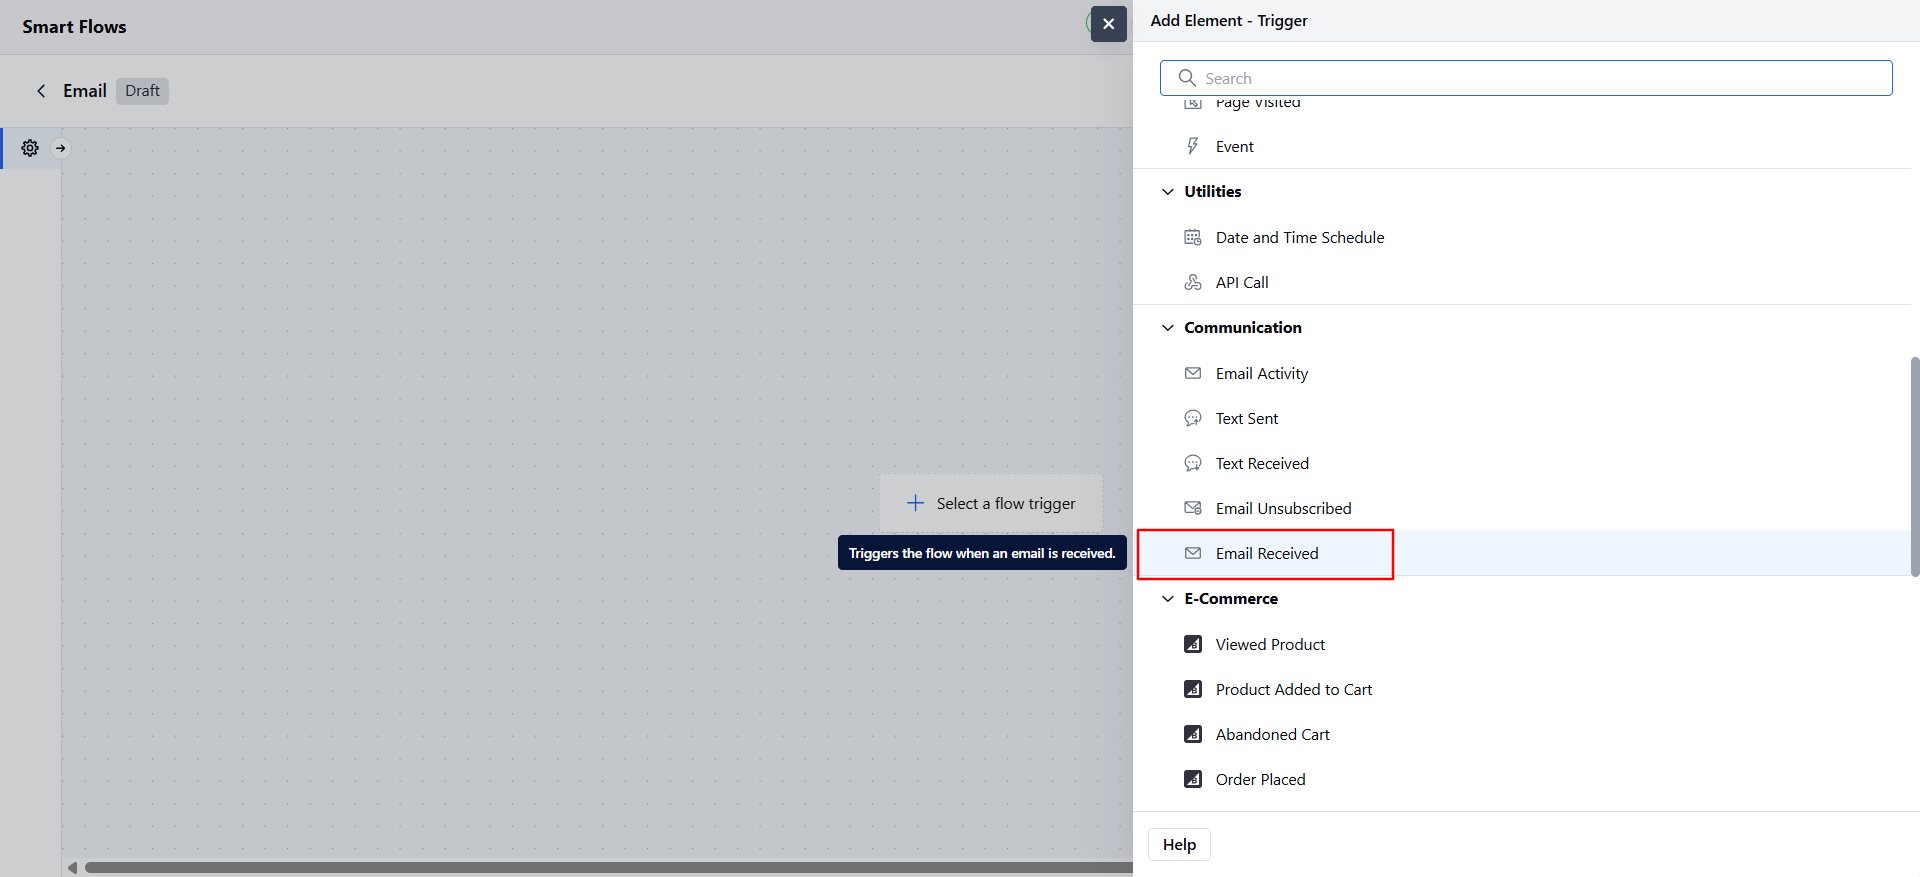This screenshot has width=1920, height=877.
Task: Collapse the Communication section chevron
Action: (1167, 328)
